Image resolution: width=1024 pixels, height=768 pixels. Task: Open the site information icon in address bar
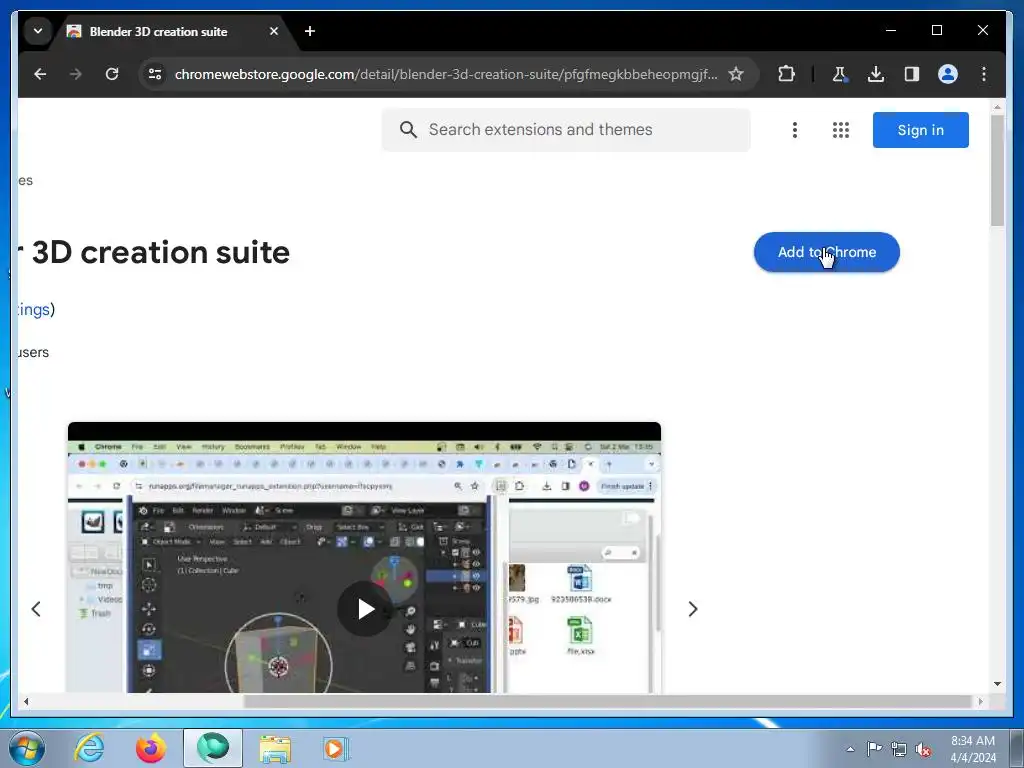click(155, 74)
